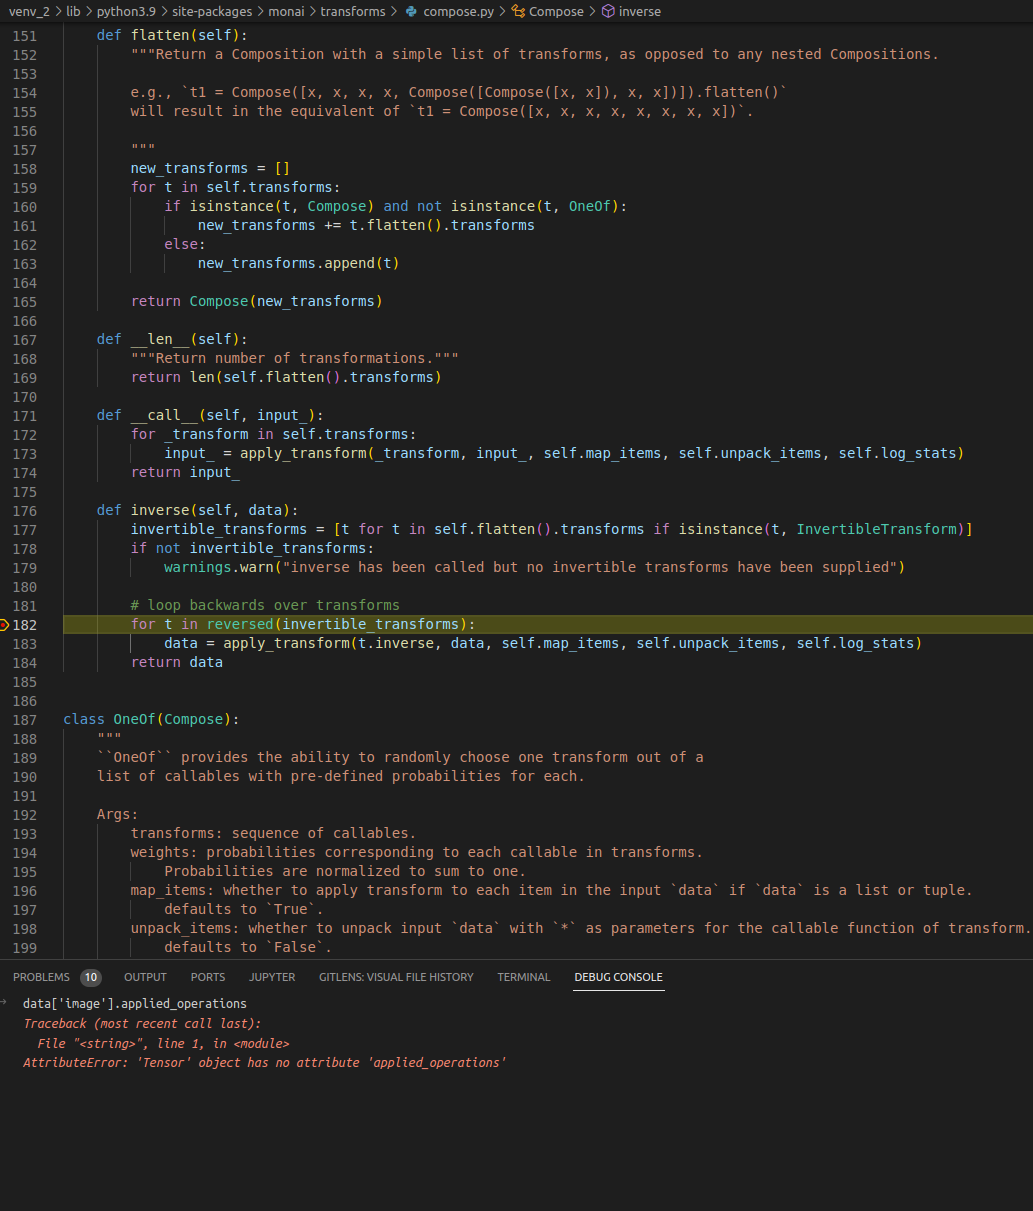
Task: Click 'new_transforms = []' on line 158
Action: [x=210, y=168]
